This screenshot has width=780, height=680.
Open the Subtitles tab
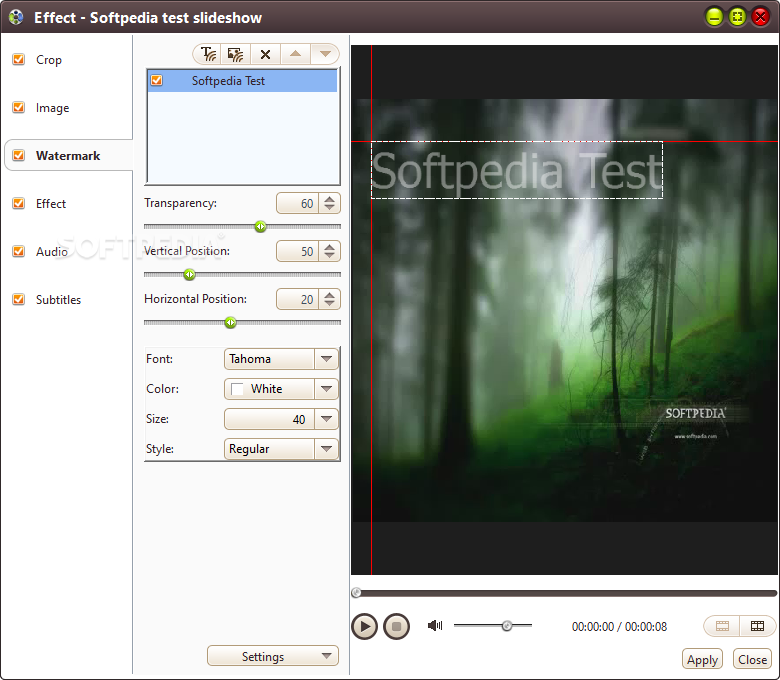(x=58, y=299)
